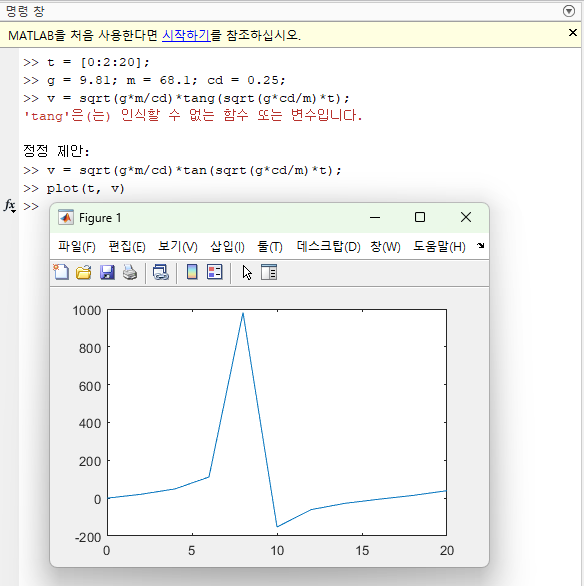Viewport: 584px width, 586px height.
Task: Select the Edit Plot arrow tool
Action: (x=247, y=272)
